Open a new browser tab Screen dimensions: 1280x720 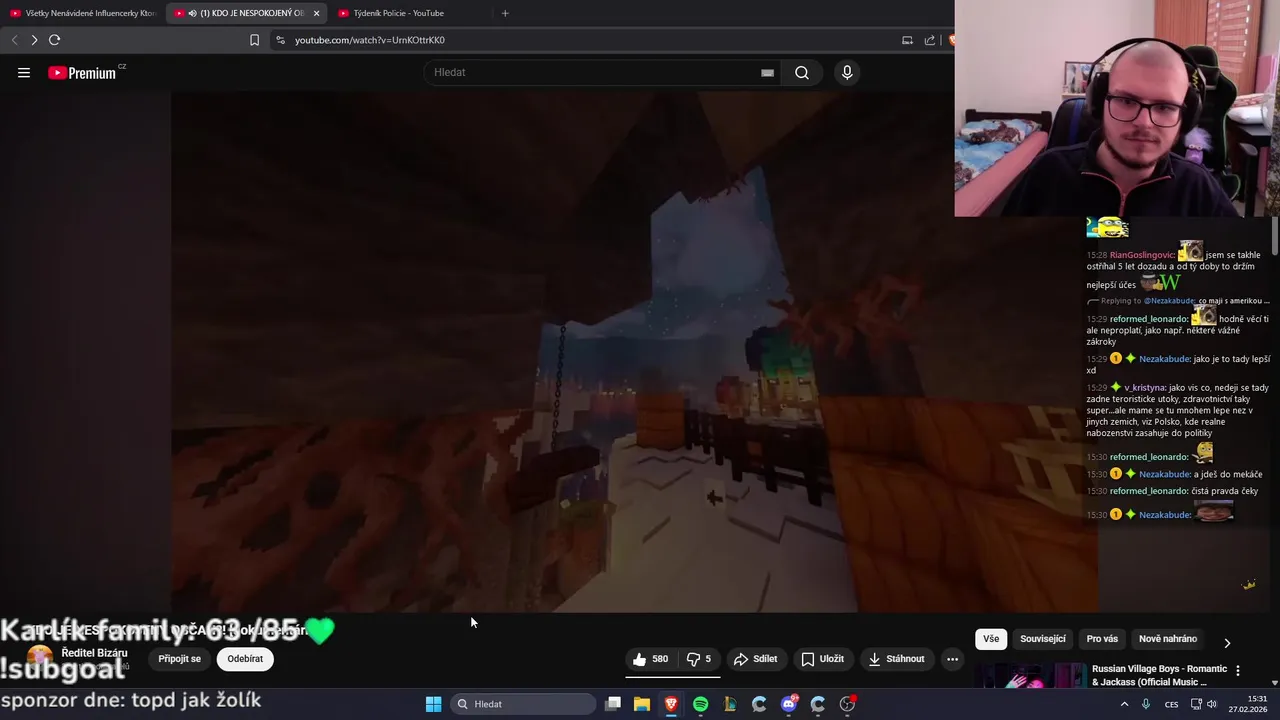pyautogui.click(x=505, y=13)
